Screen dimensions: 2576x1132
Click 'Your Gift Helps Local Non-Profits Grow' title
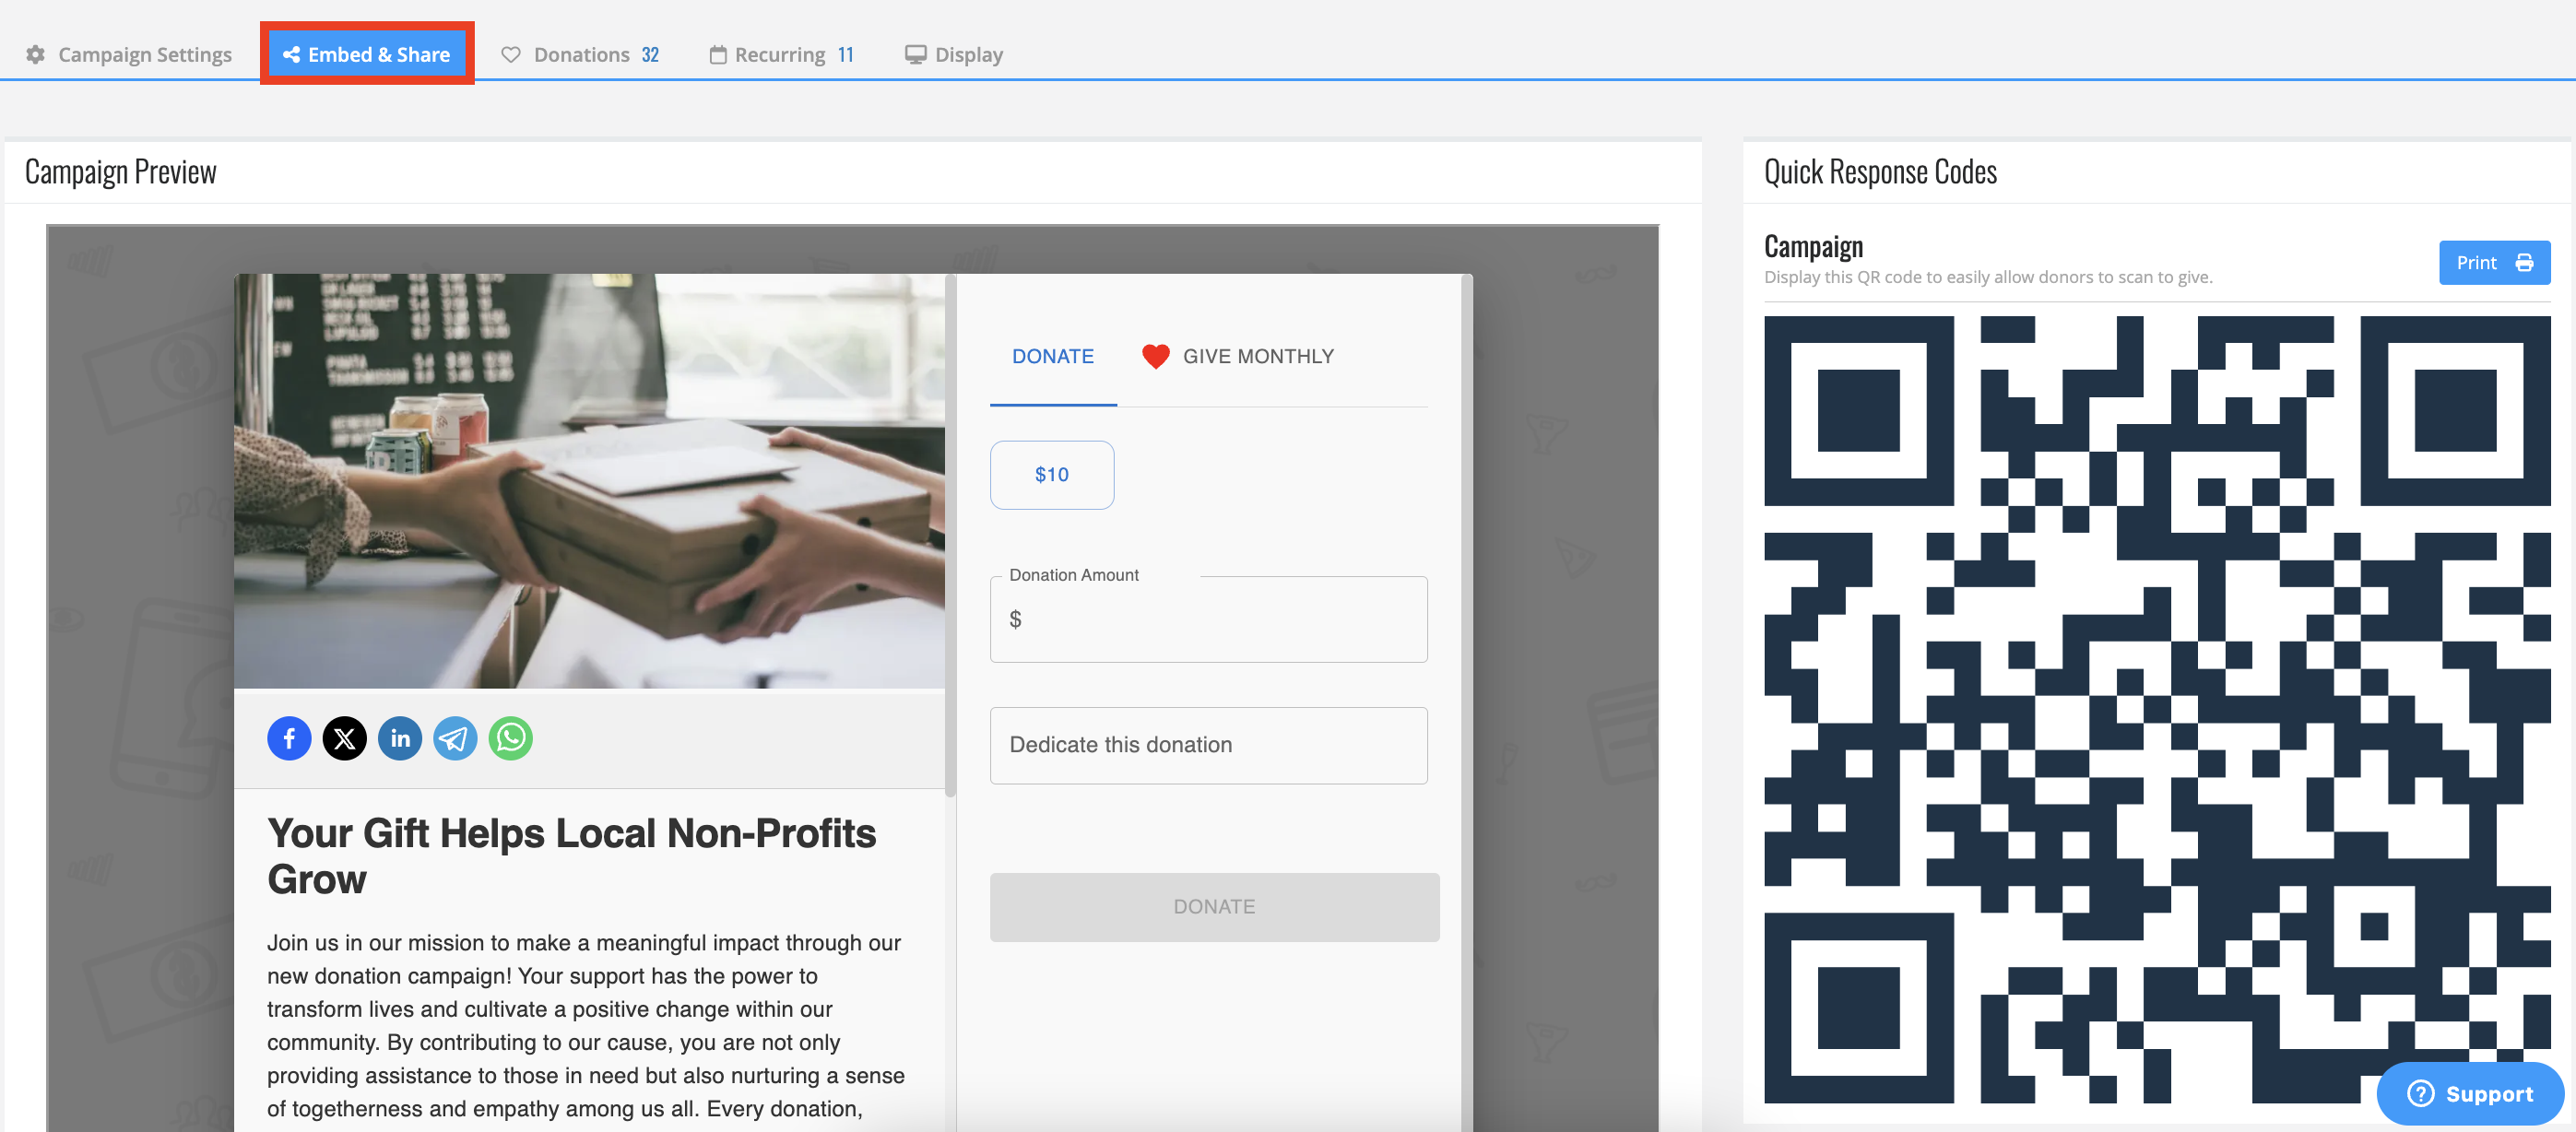(571, 856)
